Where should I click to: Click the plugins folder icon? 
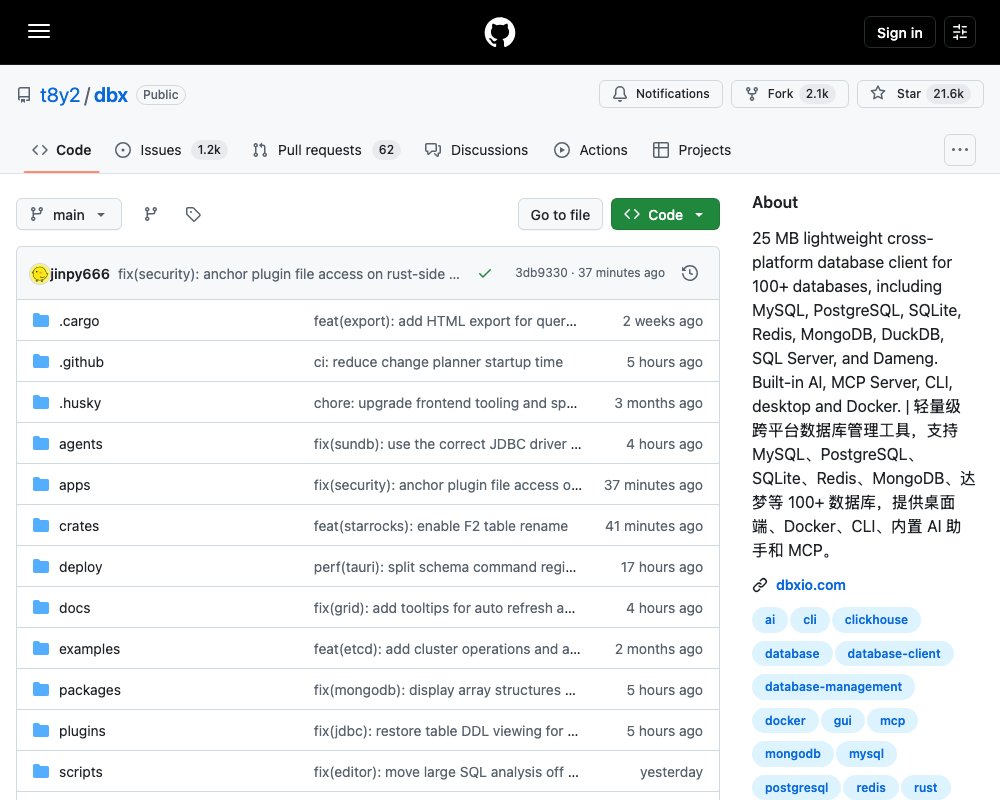(41, 730)
